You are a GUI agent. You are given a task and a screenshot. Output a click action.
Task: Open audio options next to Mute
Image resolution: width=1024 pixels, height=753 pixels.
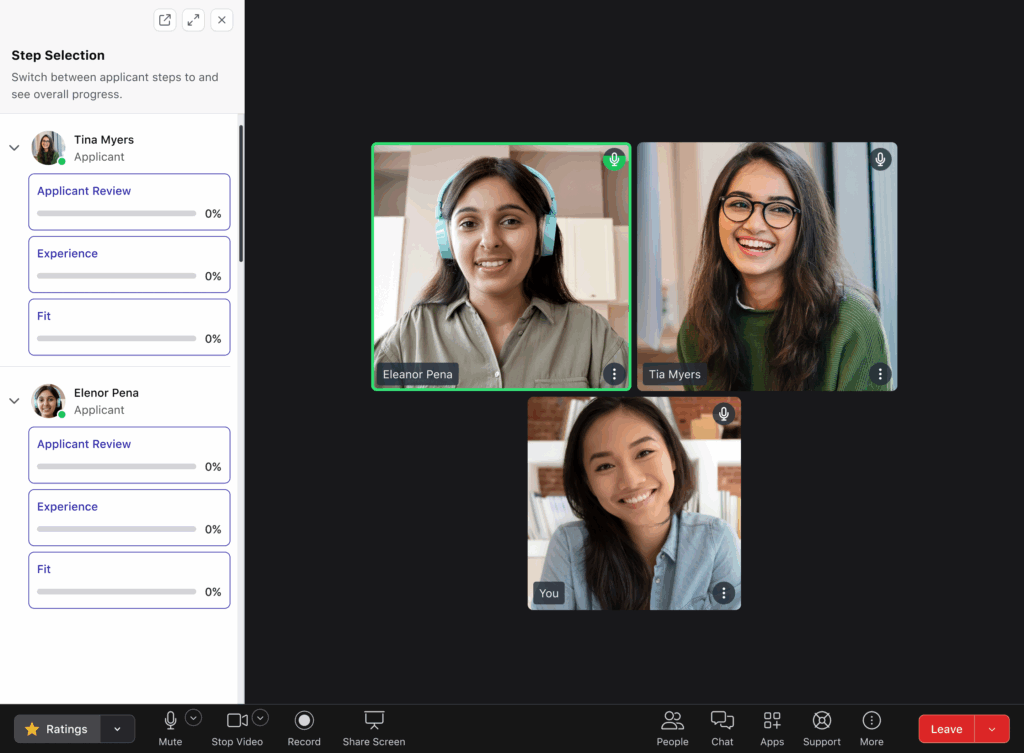[x=193, y=718]
